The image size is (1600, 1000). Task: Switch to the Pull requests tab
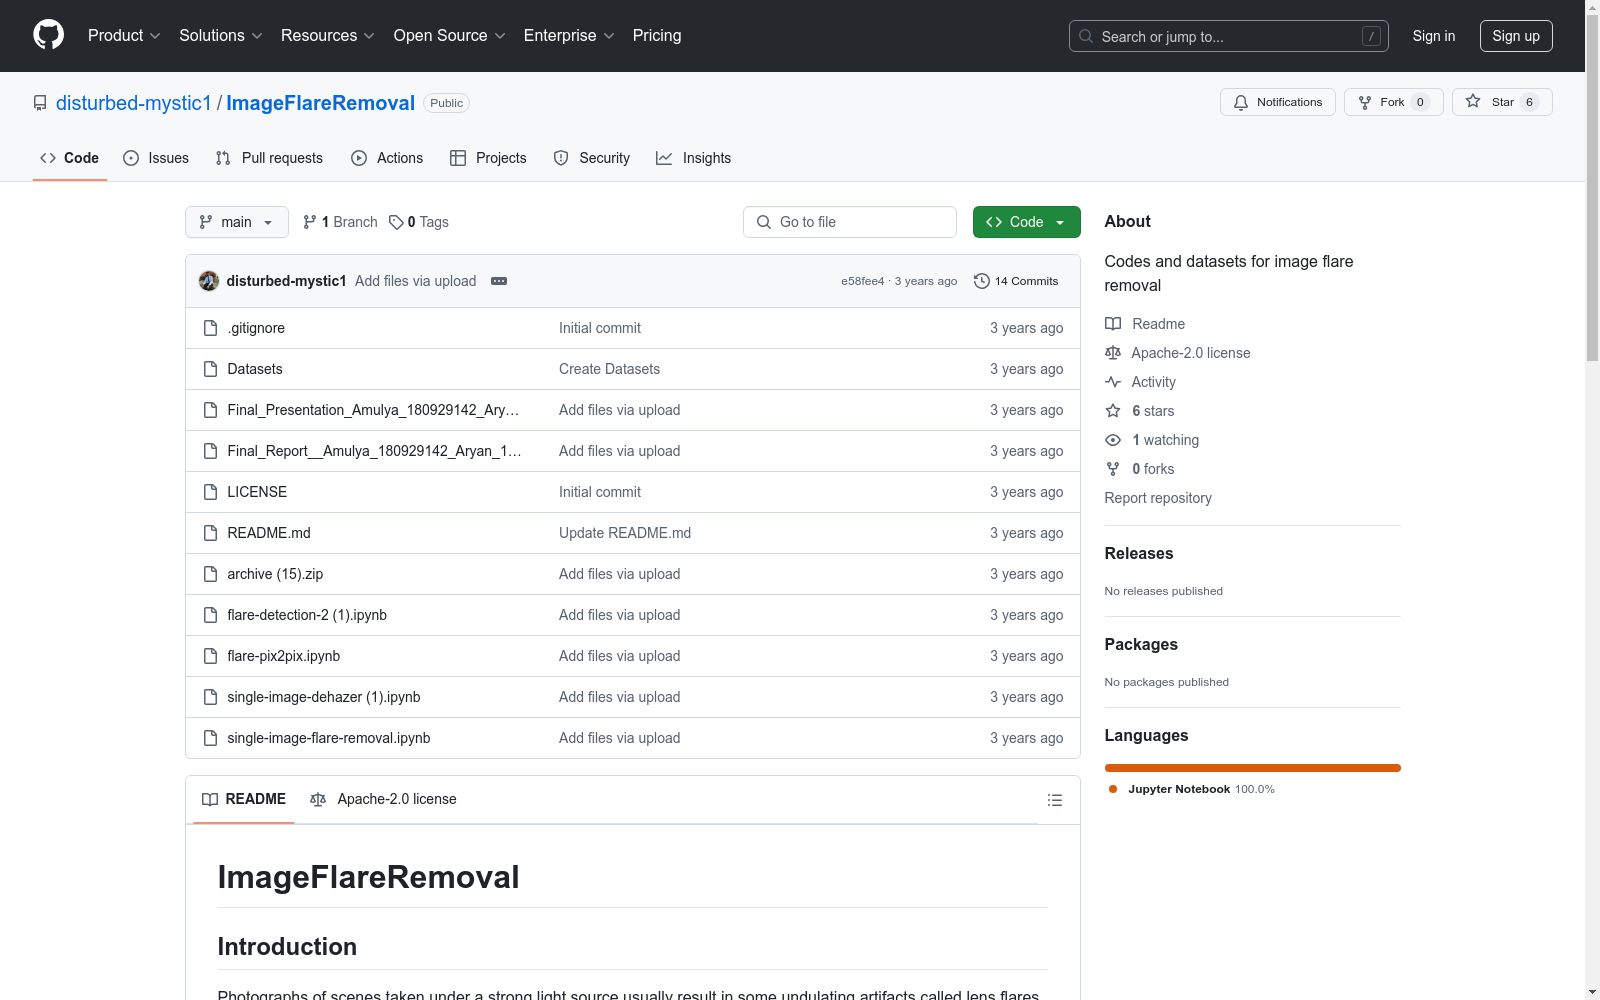[x=269, y=158]
